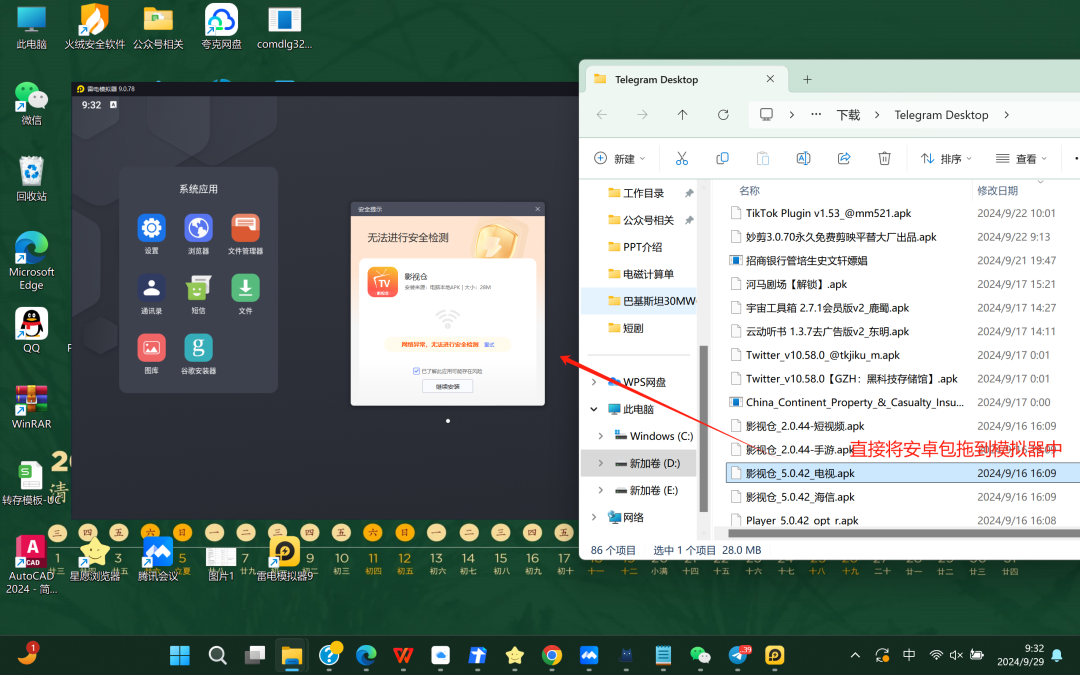Close the 安全提示 security dialog

[538, 209]
